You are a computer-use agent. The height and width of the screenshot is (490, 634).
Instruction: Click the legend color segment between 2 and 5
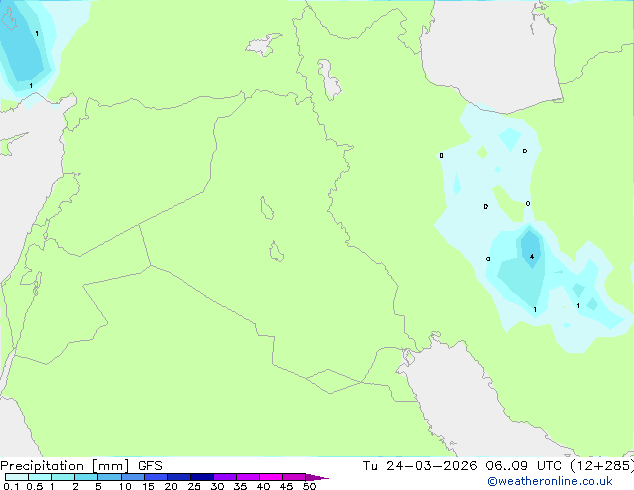86,477
